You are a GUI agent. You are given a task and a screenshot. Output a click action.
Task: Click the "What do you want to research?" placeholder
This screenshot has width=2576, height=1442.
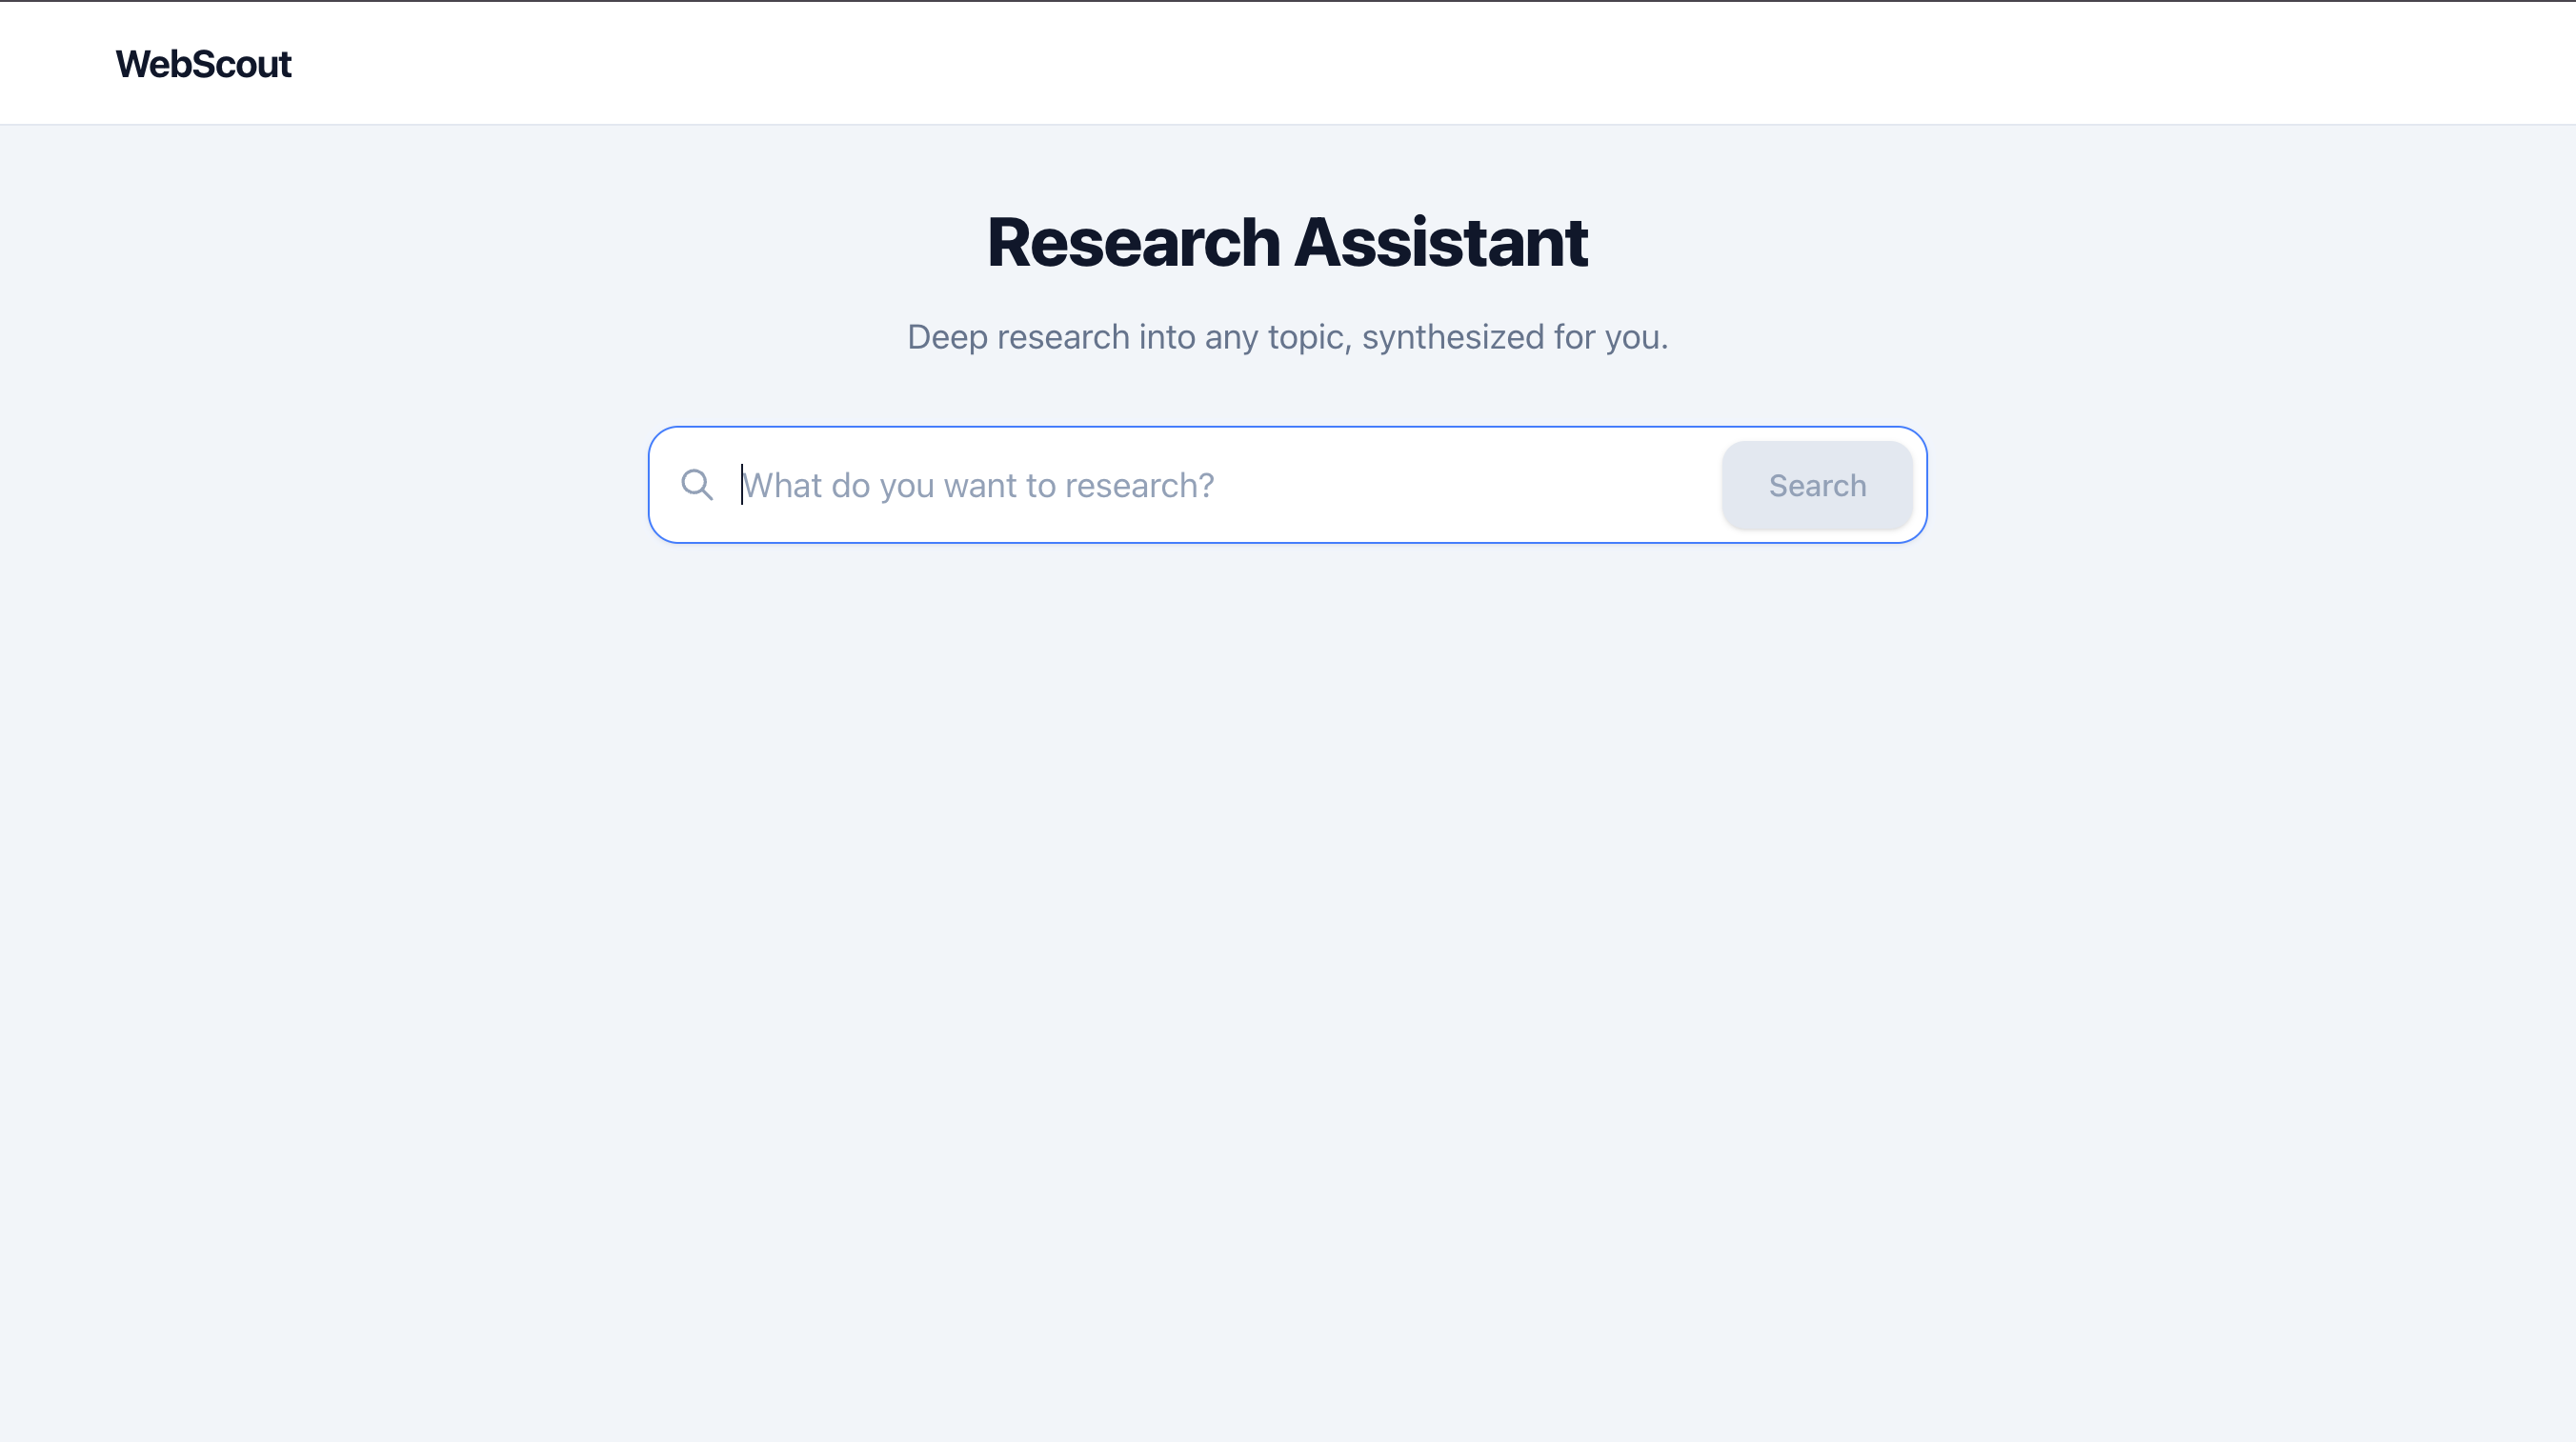pos(978,485)
